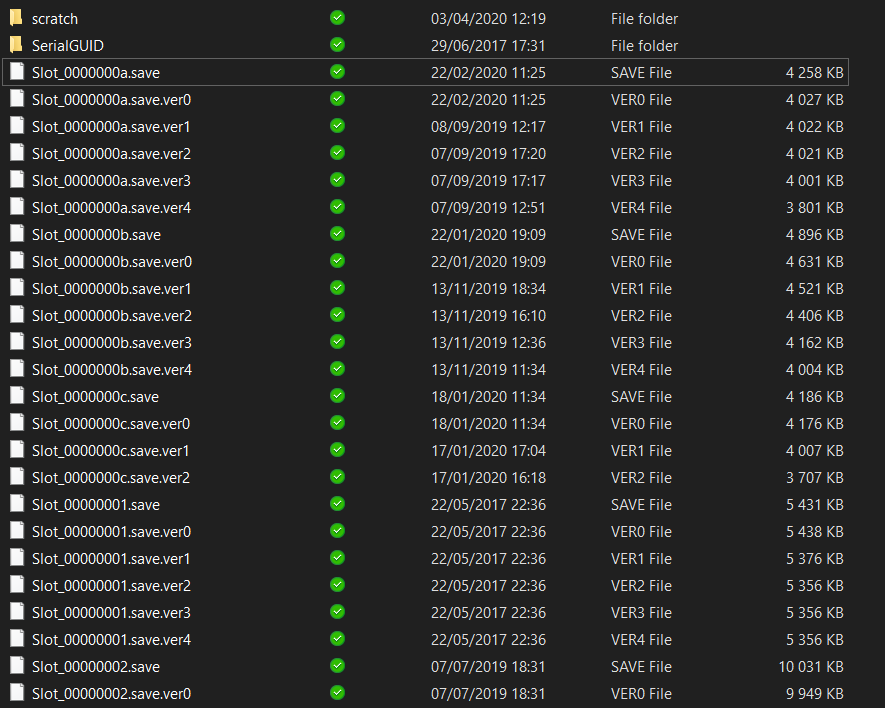Image resolution: width=885 pixels, height=708 pixels.
Task: Click the 4 896 KB size value
Action: pos(815,235)
